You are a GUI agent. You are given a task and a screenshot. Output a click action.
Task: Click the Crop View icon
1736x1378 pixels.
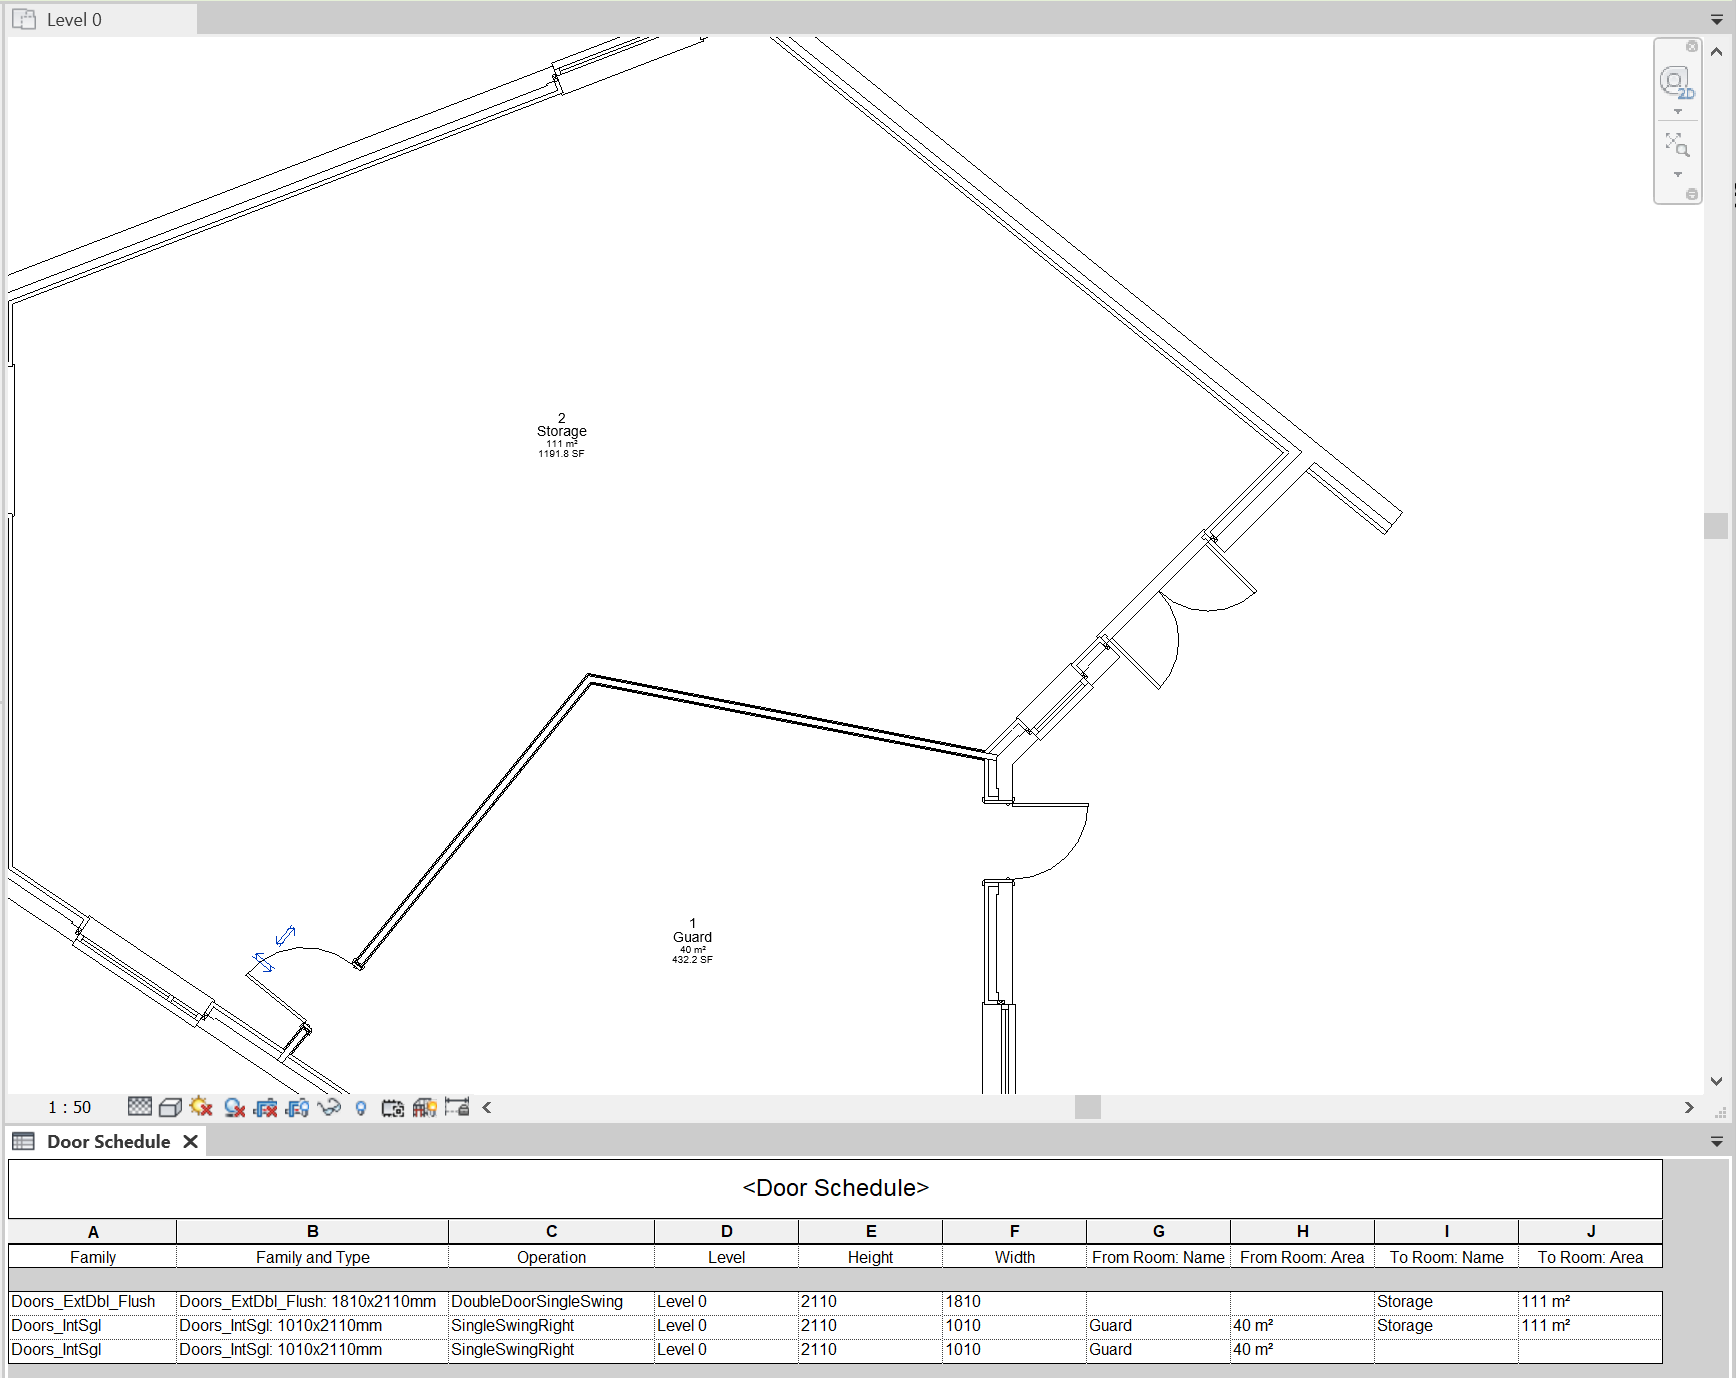click(265, 1107)
